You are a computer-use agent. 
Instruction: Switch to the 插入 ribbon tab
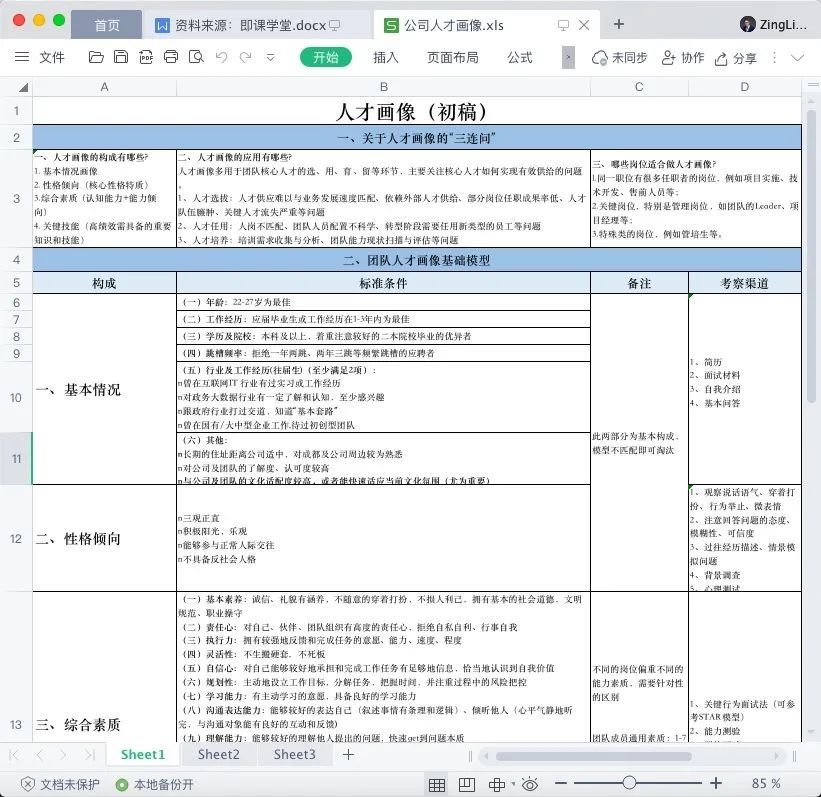386,58
